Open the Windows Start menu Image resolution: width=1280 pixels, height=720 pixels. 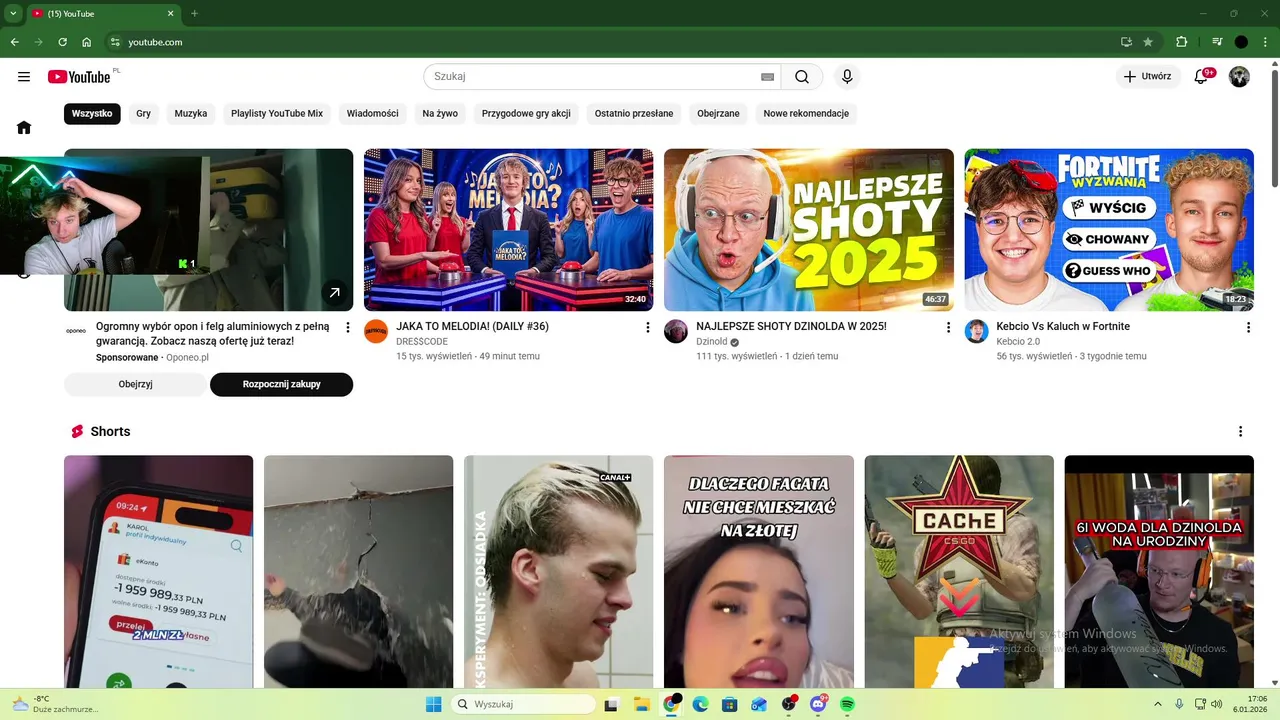coord(433,704)
